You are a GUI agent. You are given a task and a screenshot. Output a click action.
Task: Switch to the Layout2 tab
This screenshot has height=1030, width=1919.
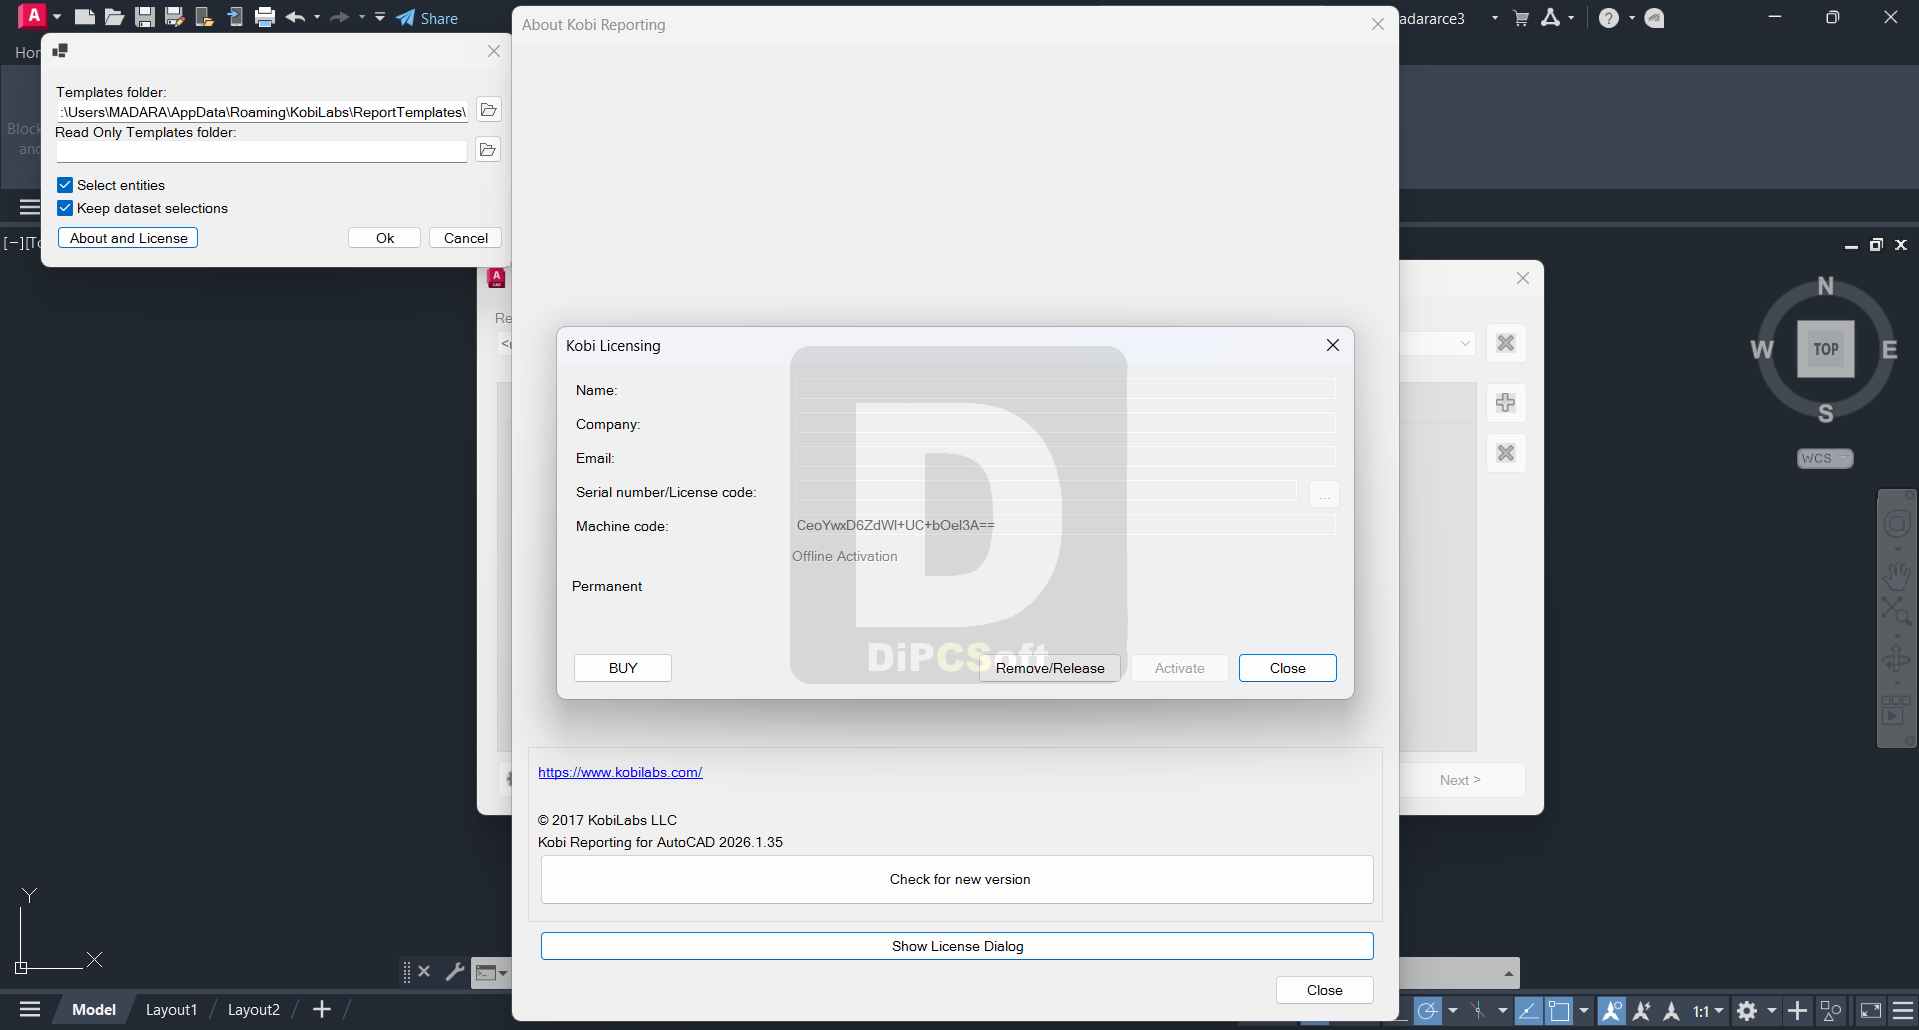coord(254,1010)
